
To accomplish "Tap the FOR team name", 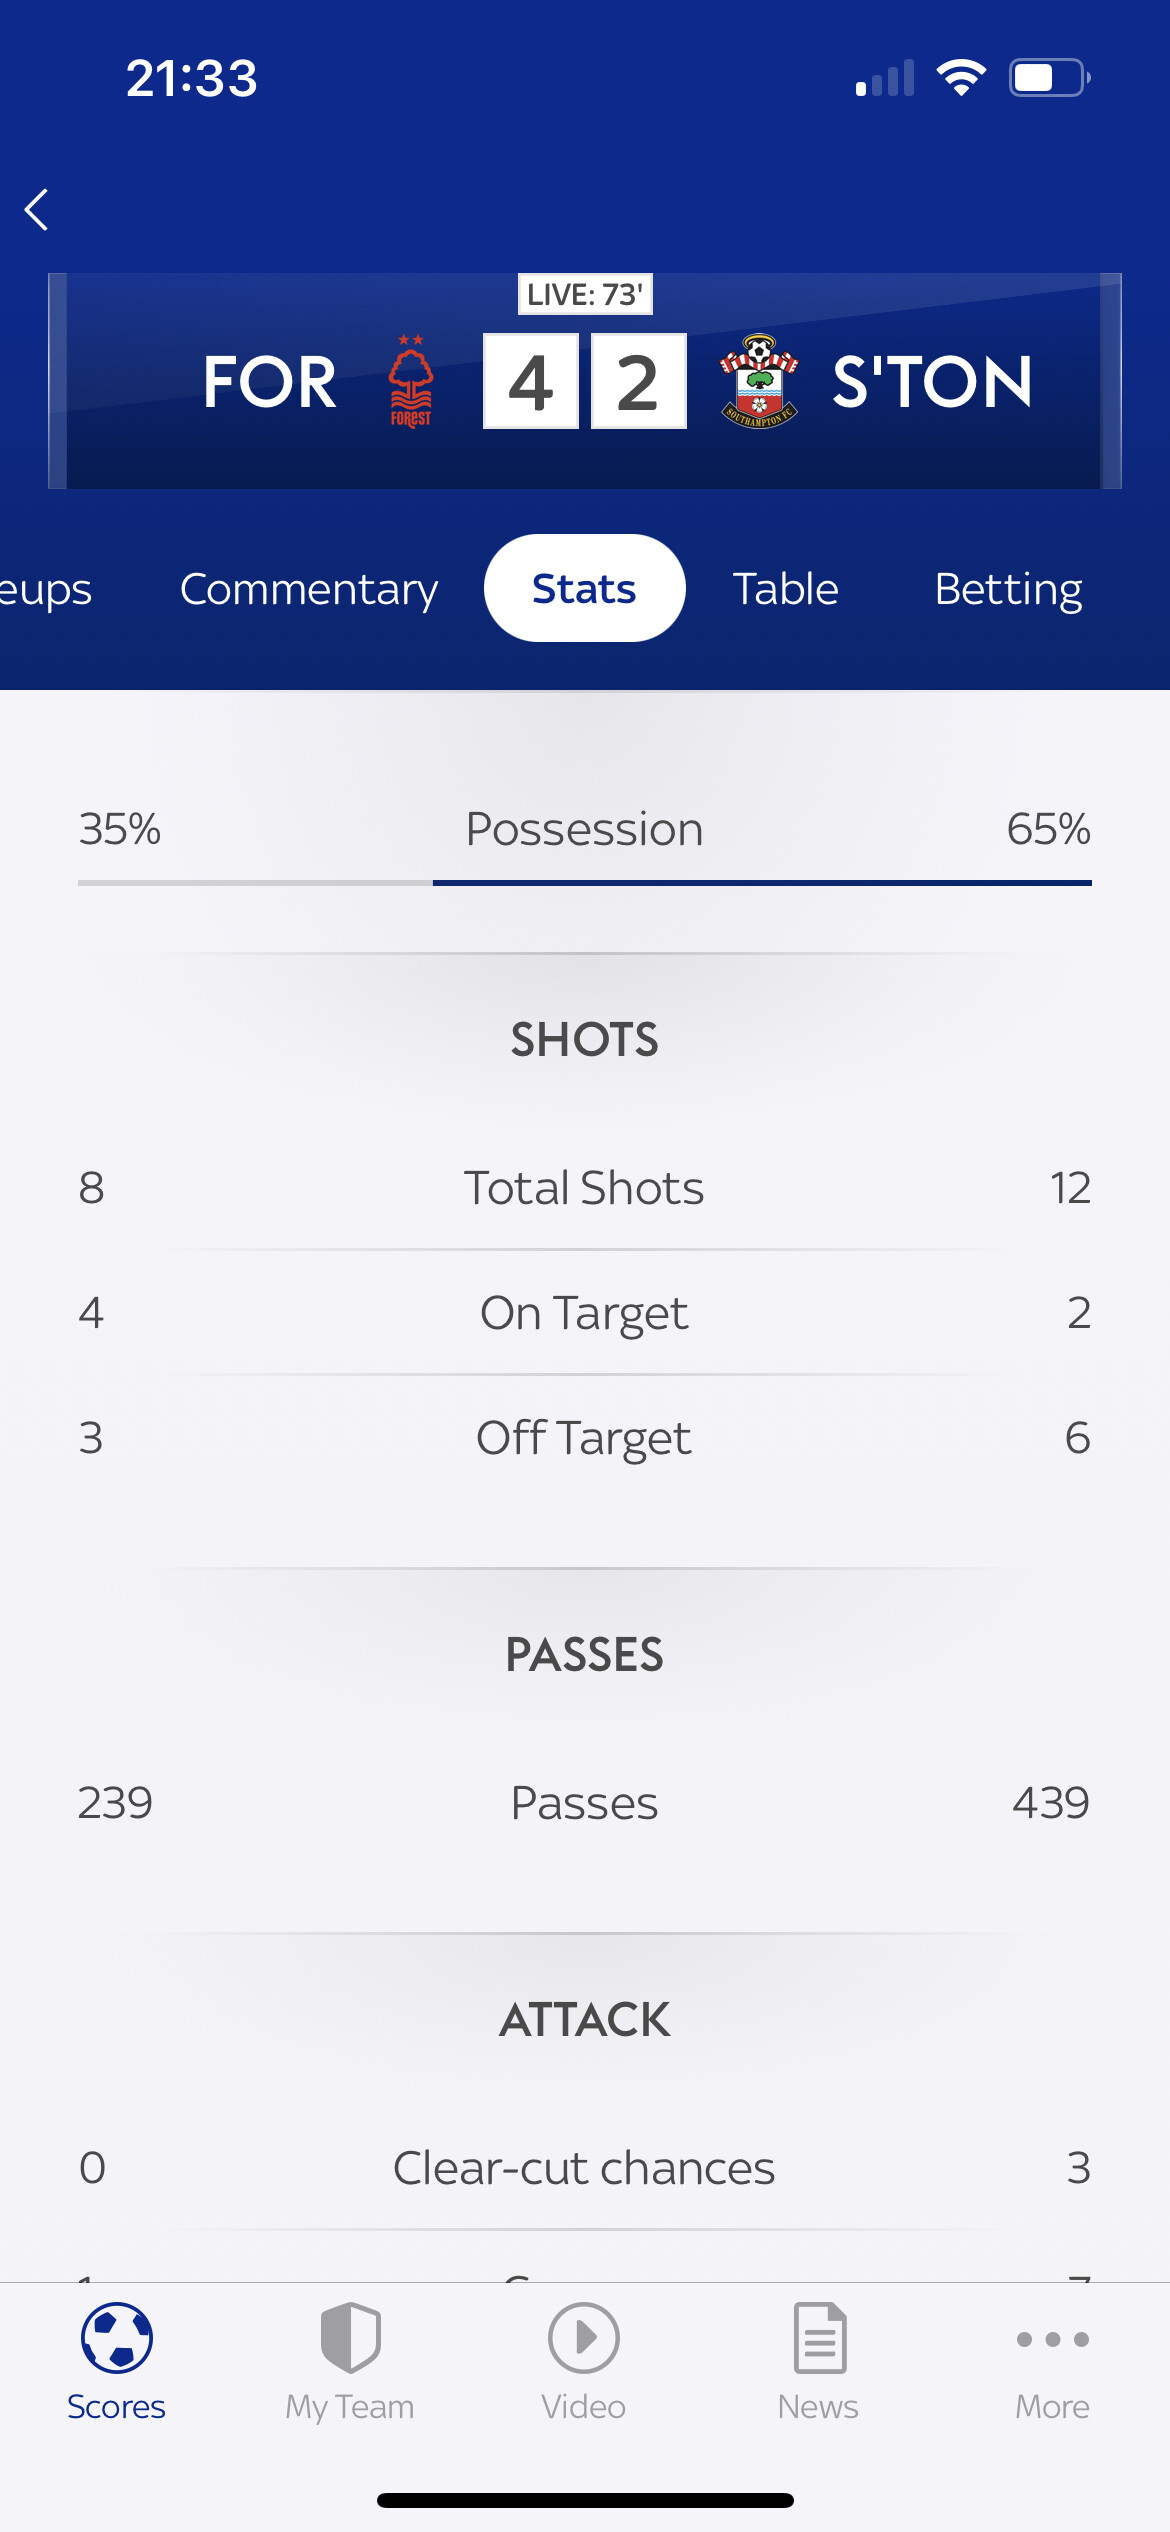I will (x=270, y=381).
